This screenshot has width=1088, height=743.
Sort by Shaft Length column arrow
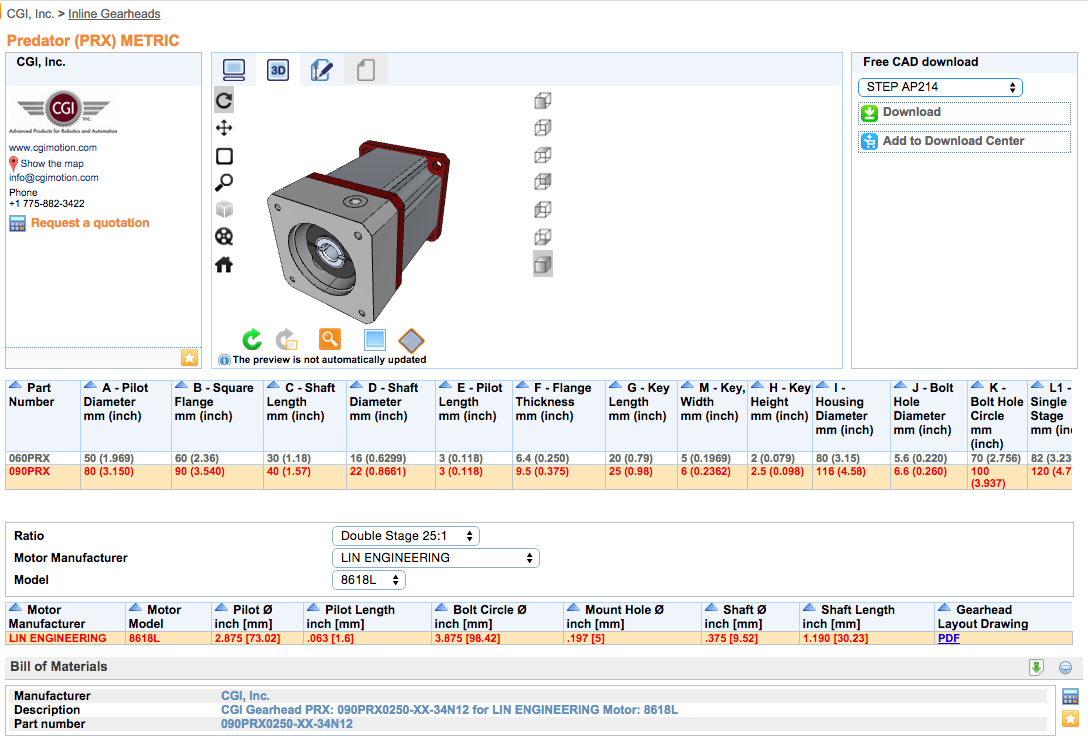810,607
